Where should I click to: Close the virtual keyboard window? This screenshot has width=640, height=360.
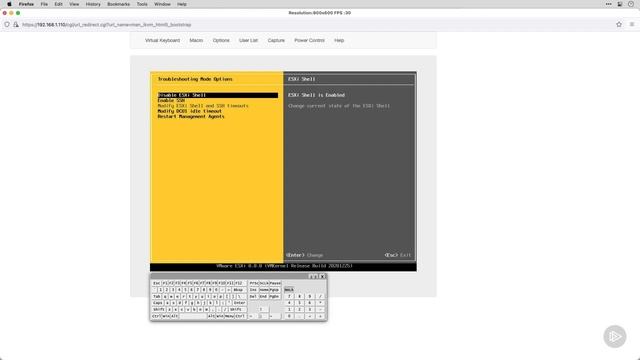pyautogui.click(x=322, y=277)
